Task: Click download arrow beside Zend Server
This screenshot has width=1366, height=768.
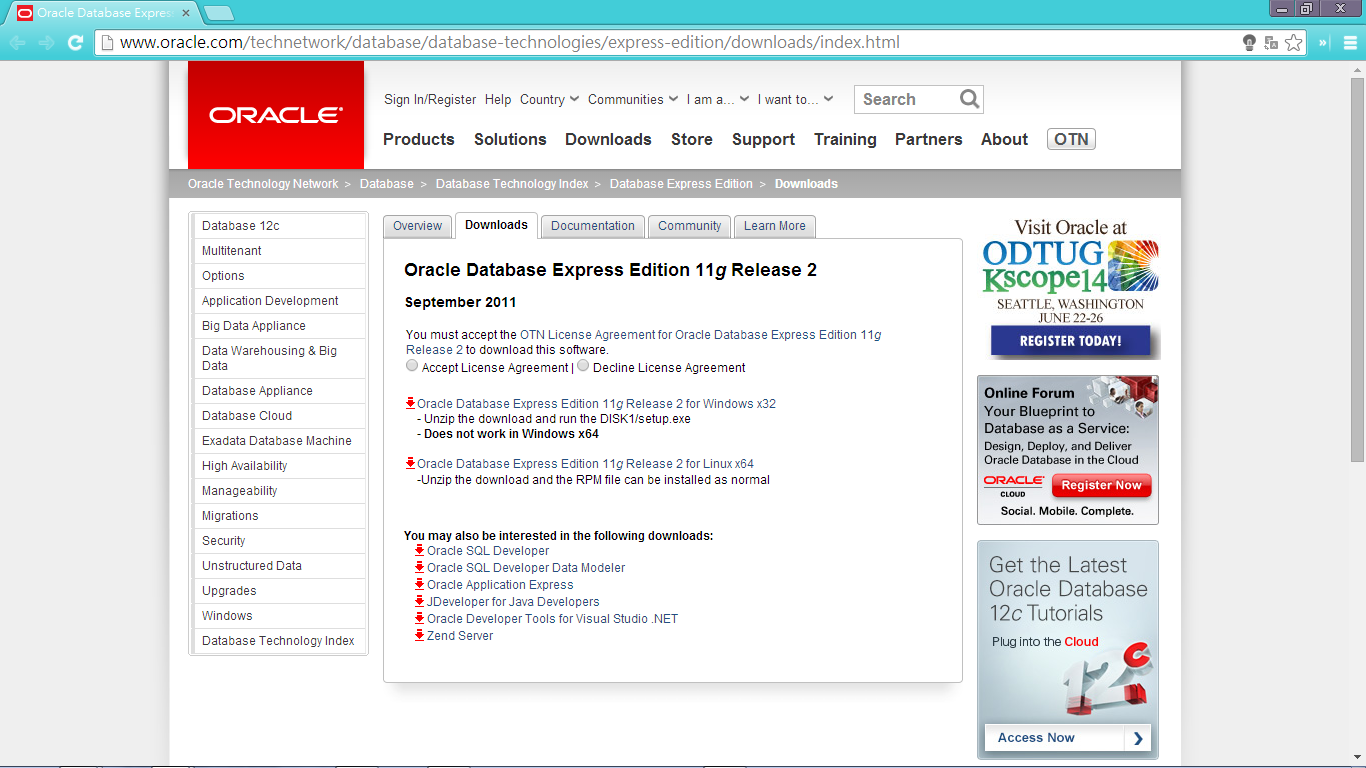Action: pyautogui.click(x=419, y=635)
